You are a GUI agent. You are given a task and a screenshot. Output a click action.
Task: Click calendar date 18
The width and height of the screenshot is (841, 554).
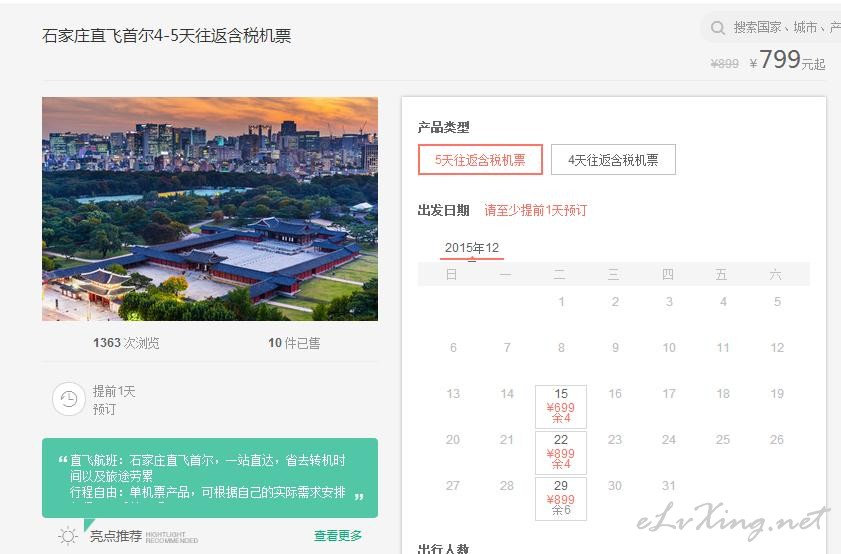pos(723,394)
